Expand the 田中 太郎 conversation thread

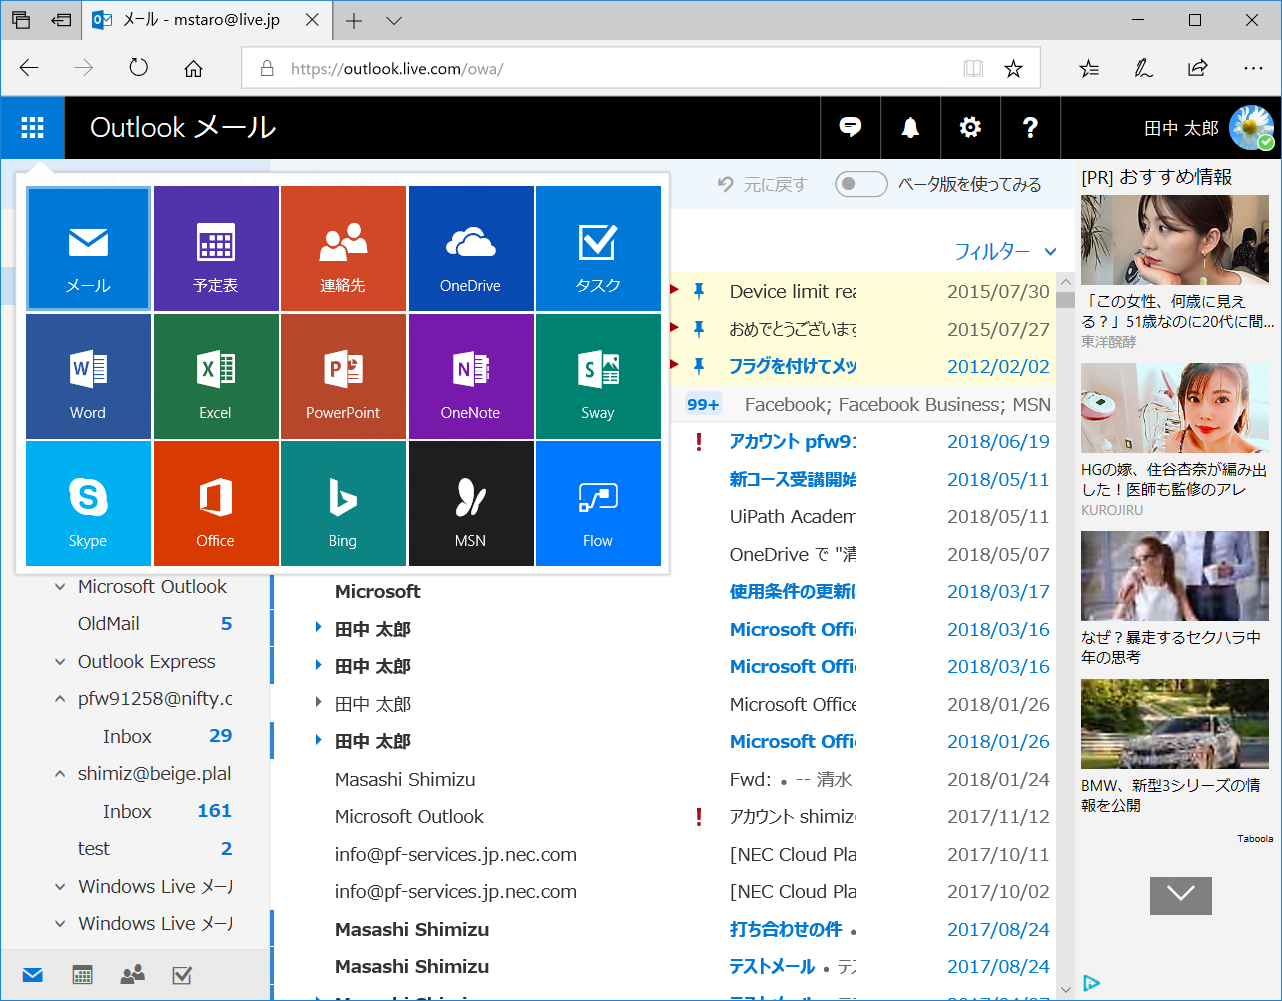pos(319,629)
